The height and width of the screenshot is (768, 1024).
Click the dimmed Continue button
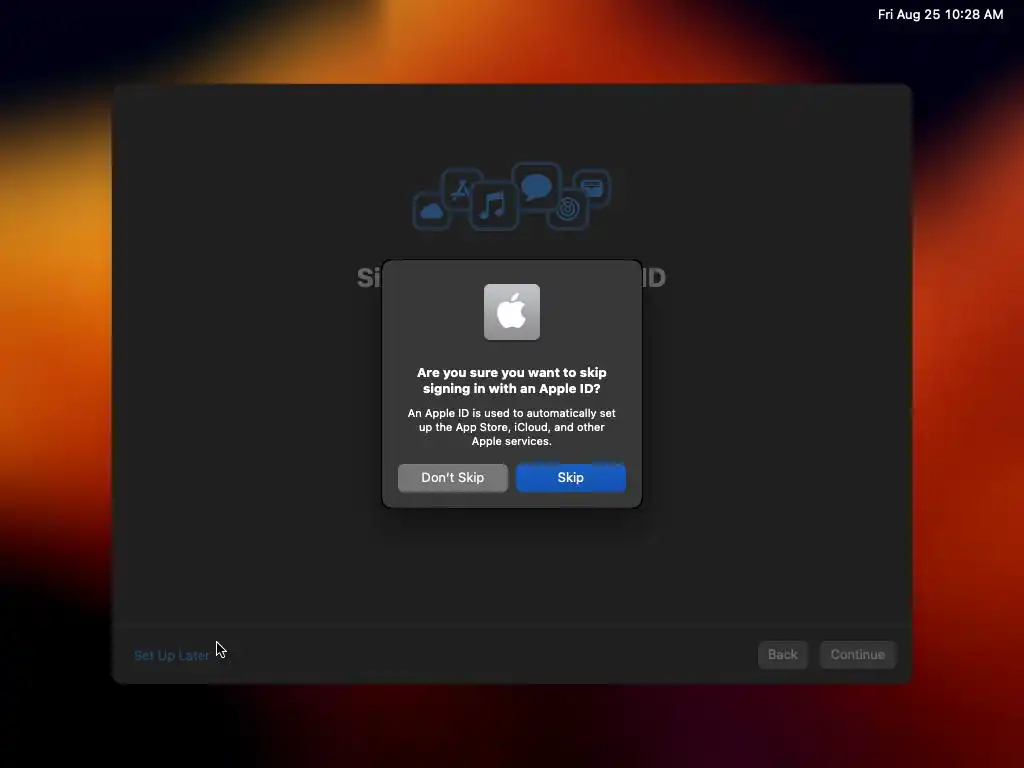(x=857, y=654)
